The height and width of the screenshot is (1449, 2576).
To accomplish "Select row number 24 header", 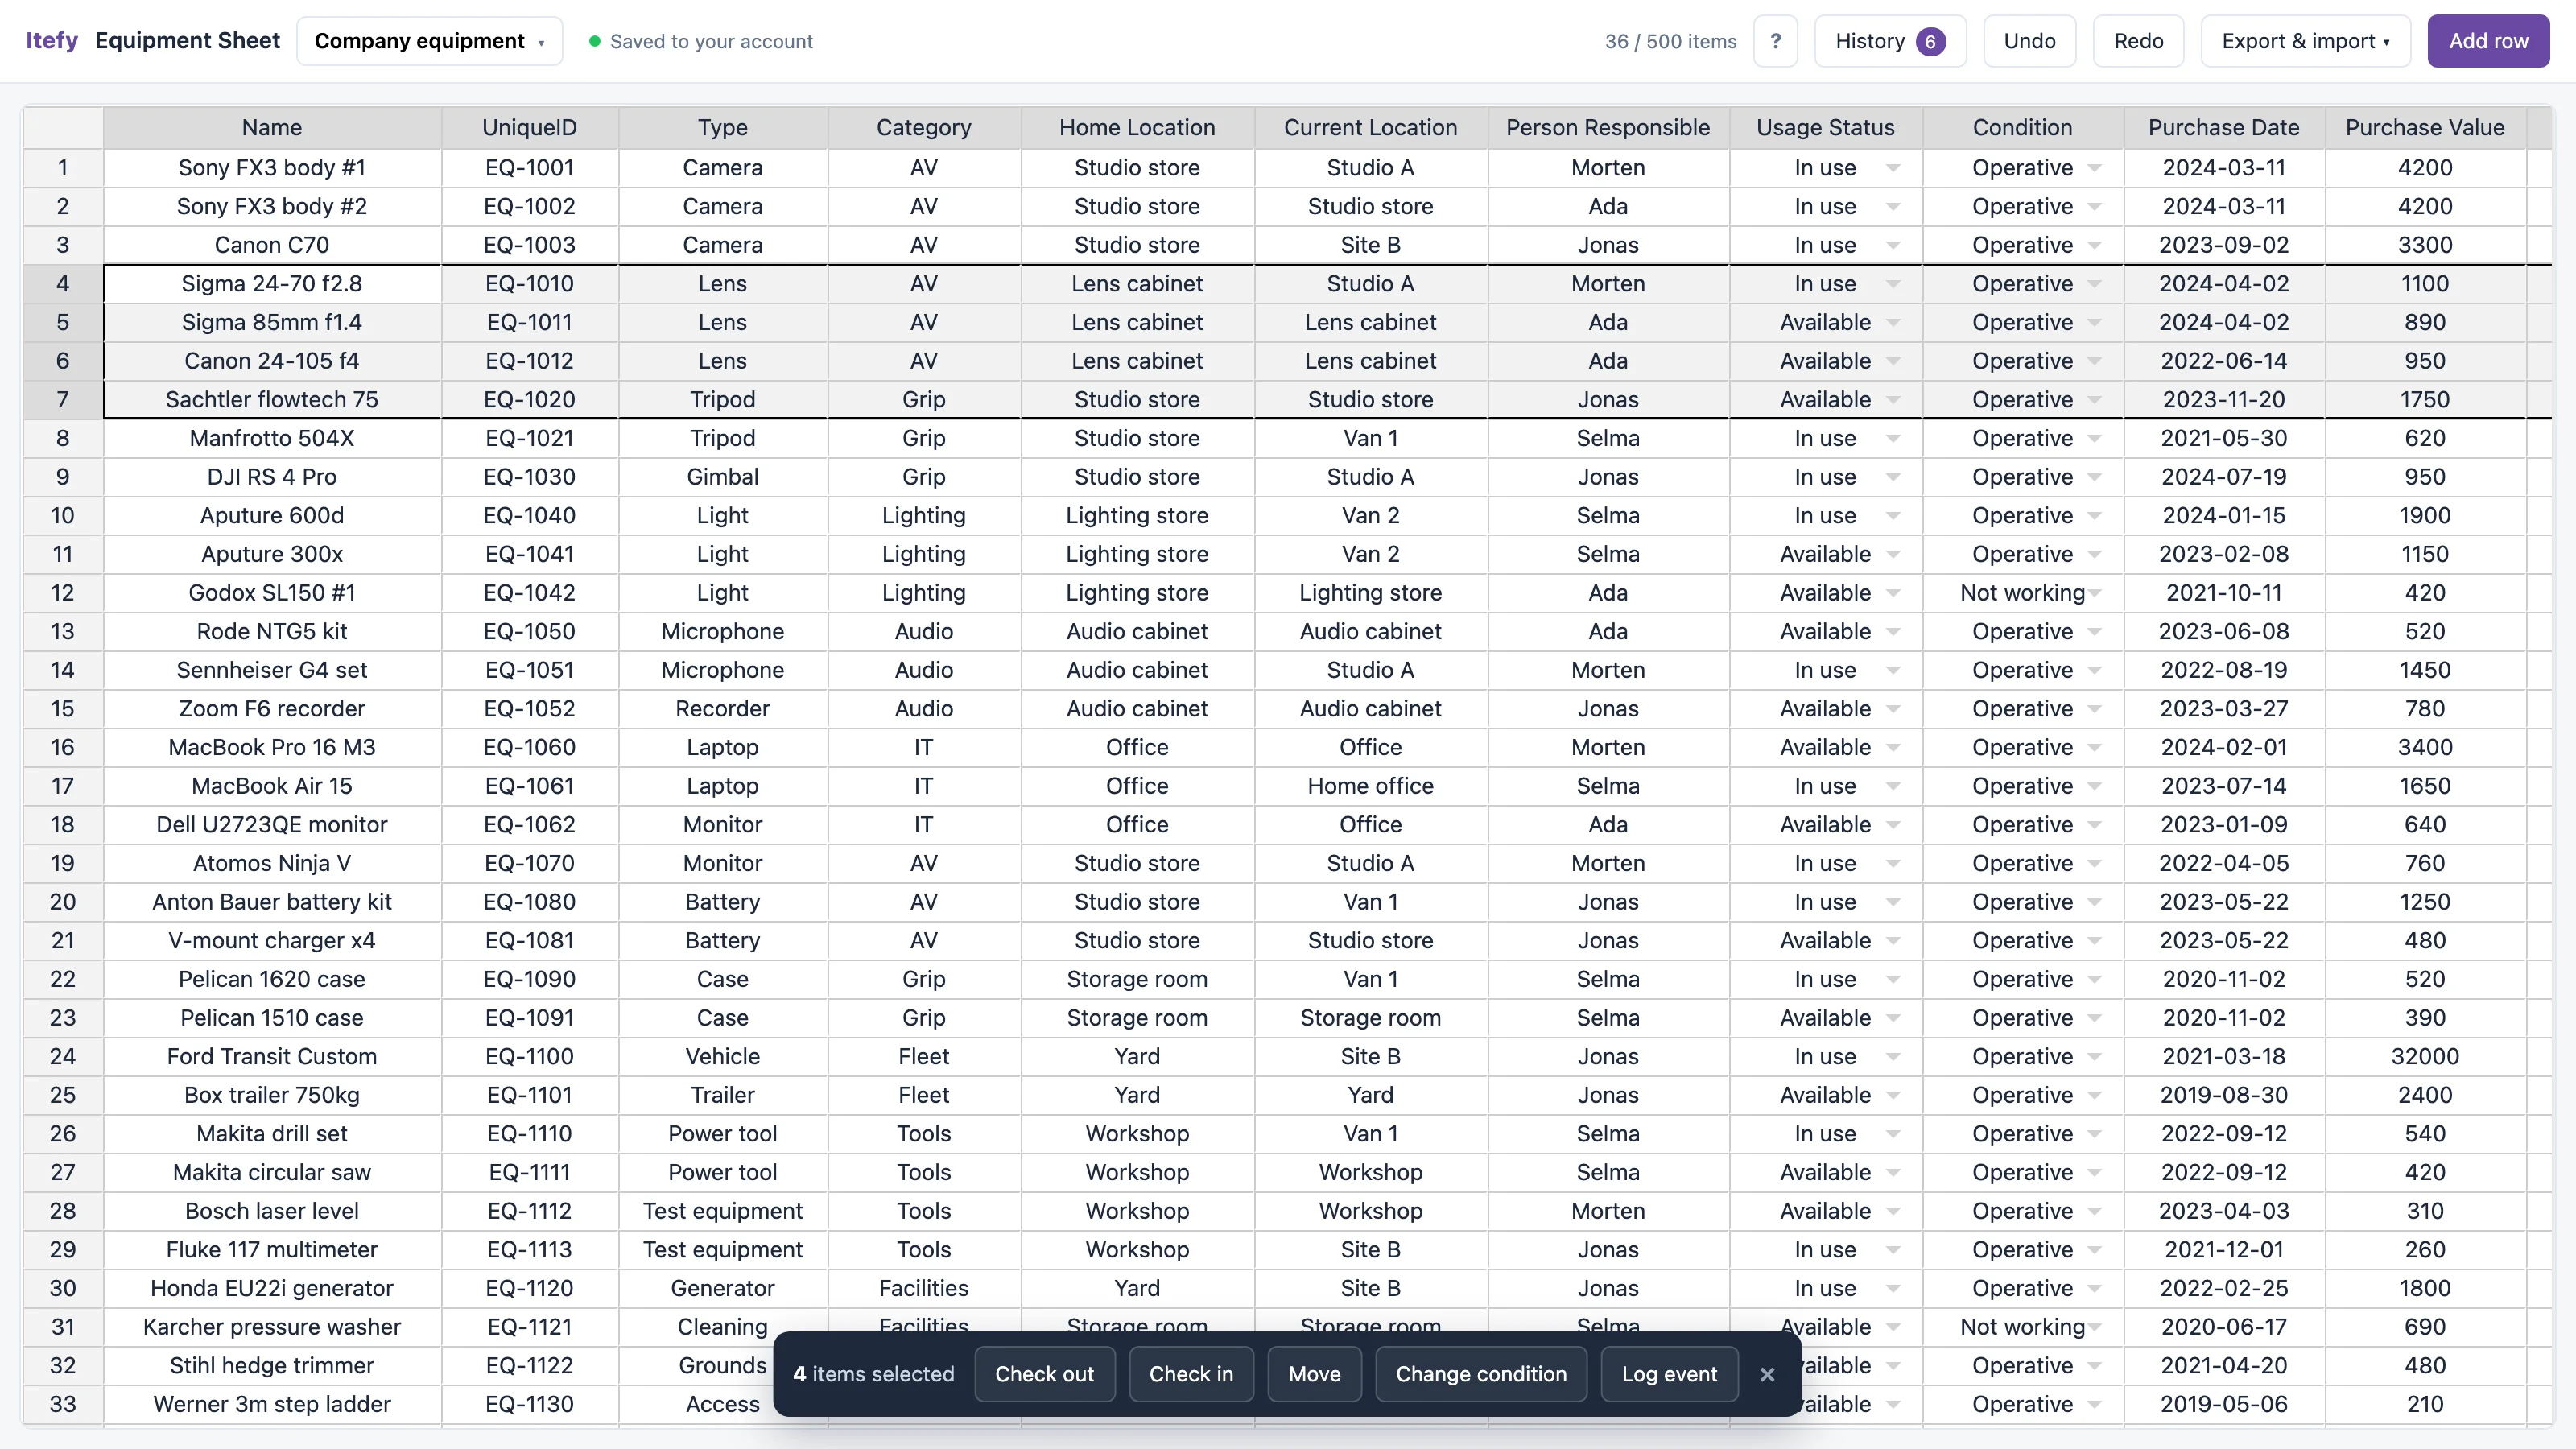I will click(x=63, y=1057).
